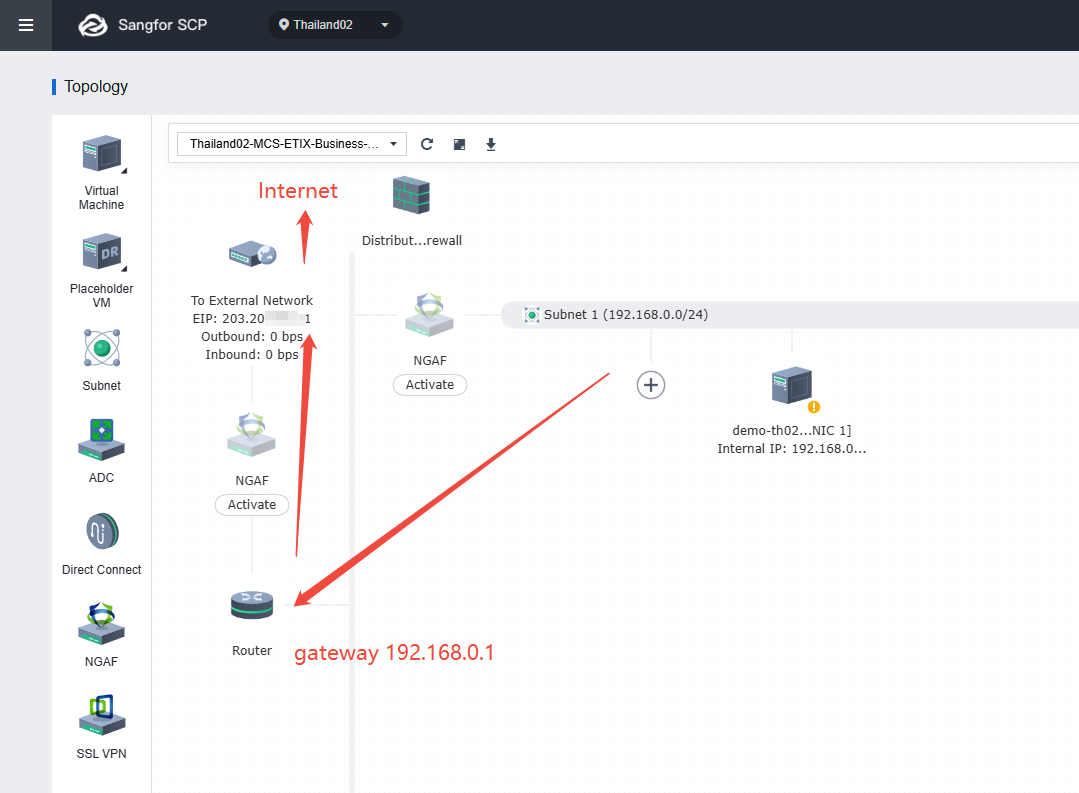This screenshot has width=1079, height=793.
Task: Click the Inbound: 0 bps text
Action: [x=252, y=355]
